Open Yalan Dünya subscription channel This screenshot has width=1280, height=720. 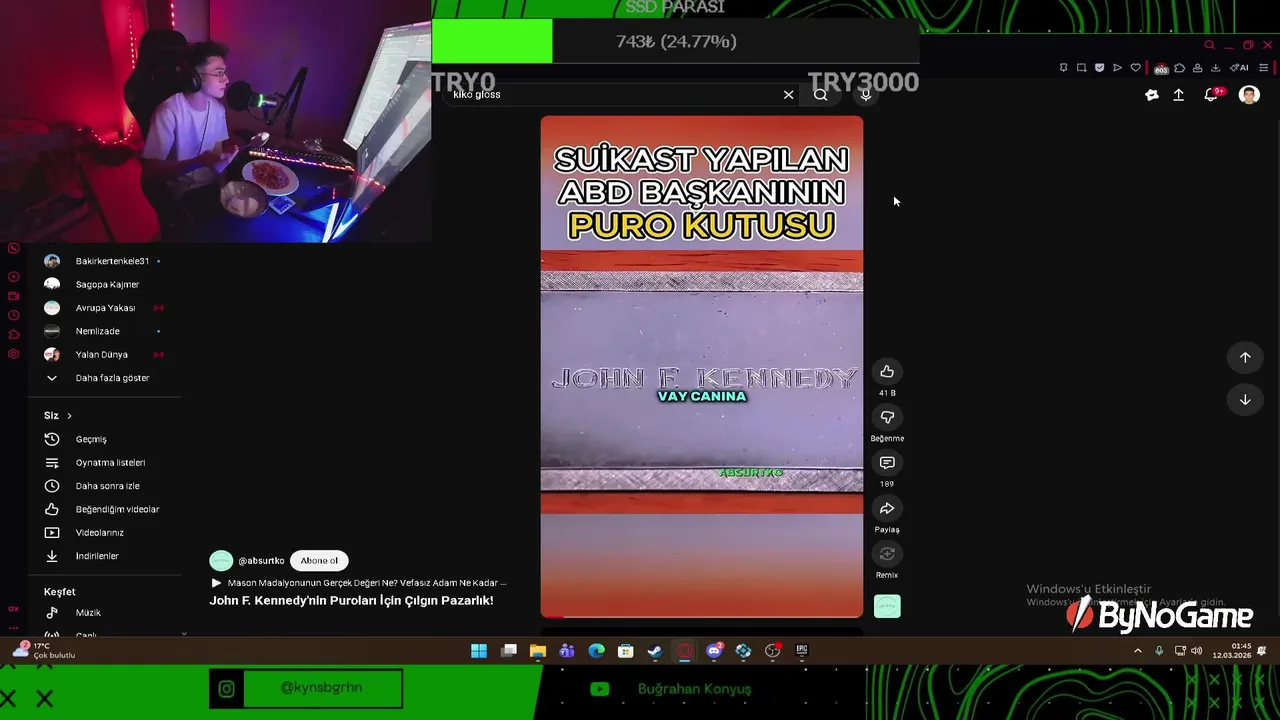tap(104, 354)
